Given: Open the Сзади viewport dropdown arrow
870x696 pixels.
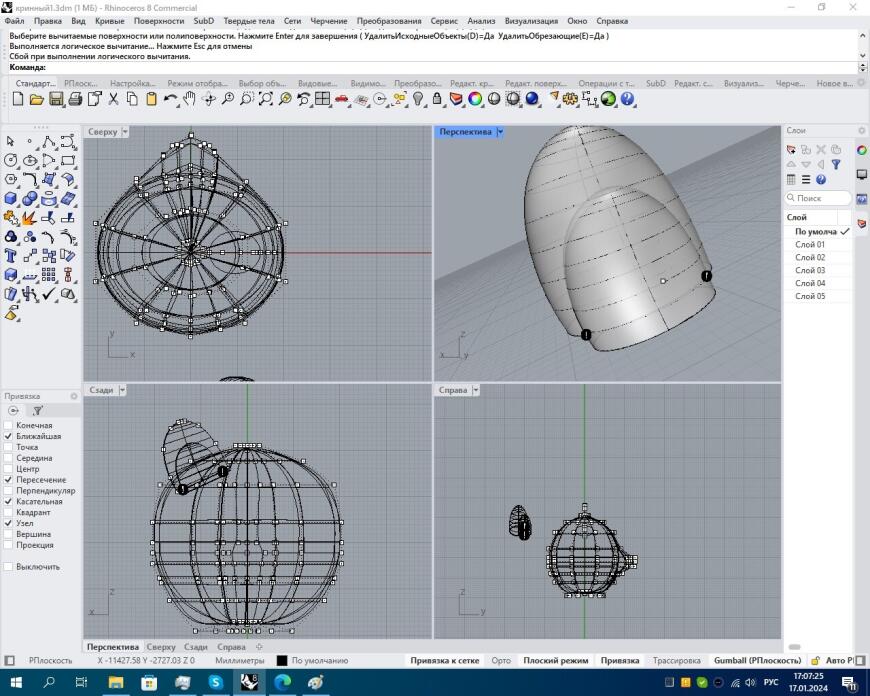Looking at the screenshot, I should click(122, 390).
